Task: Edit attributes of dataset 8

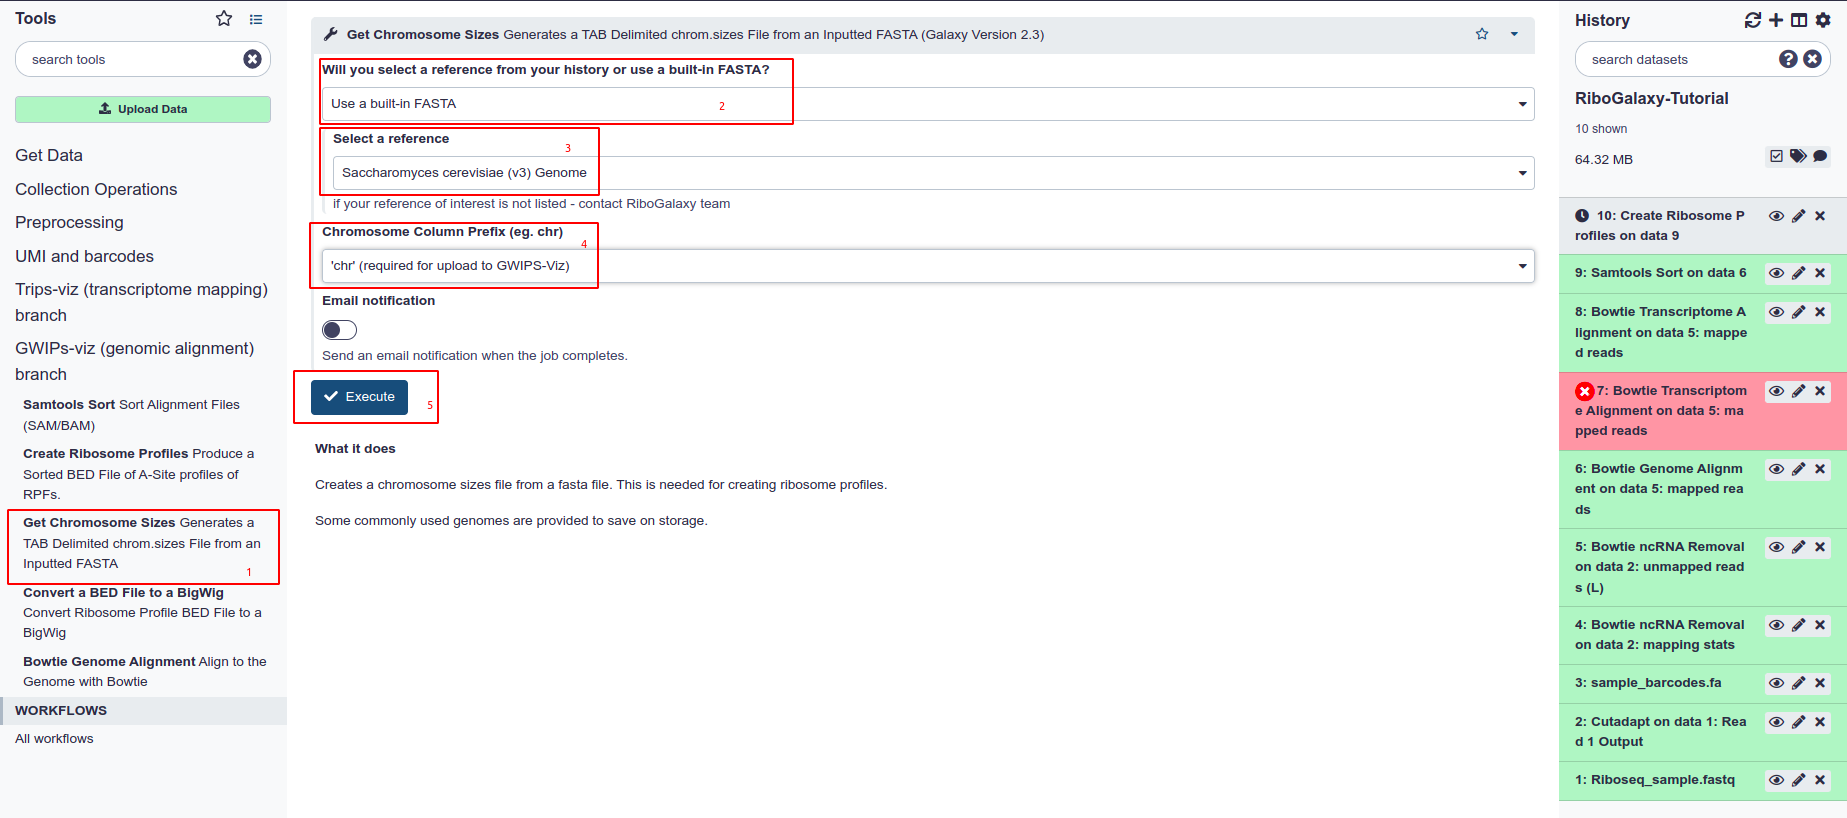Action: [x=1798, y=312]
